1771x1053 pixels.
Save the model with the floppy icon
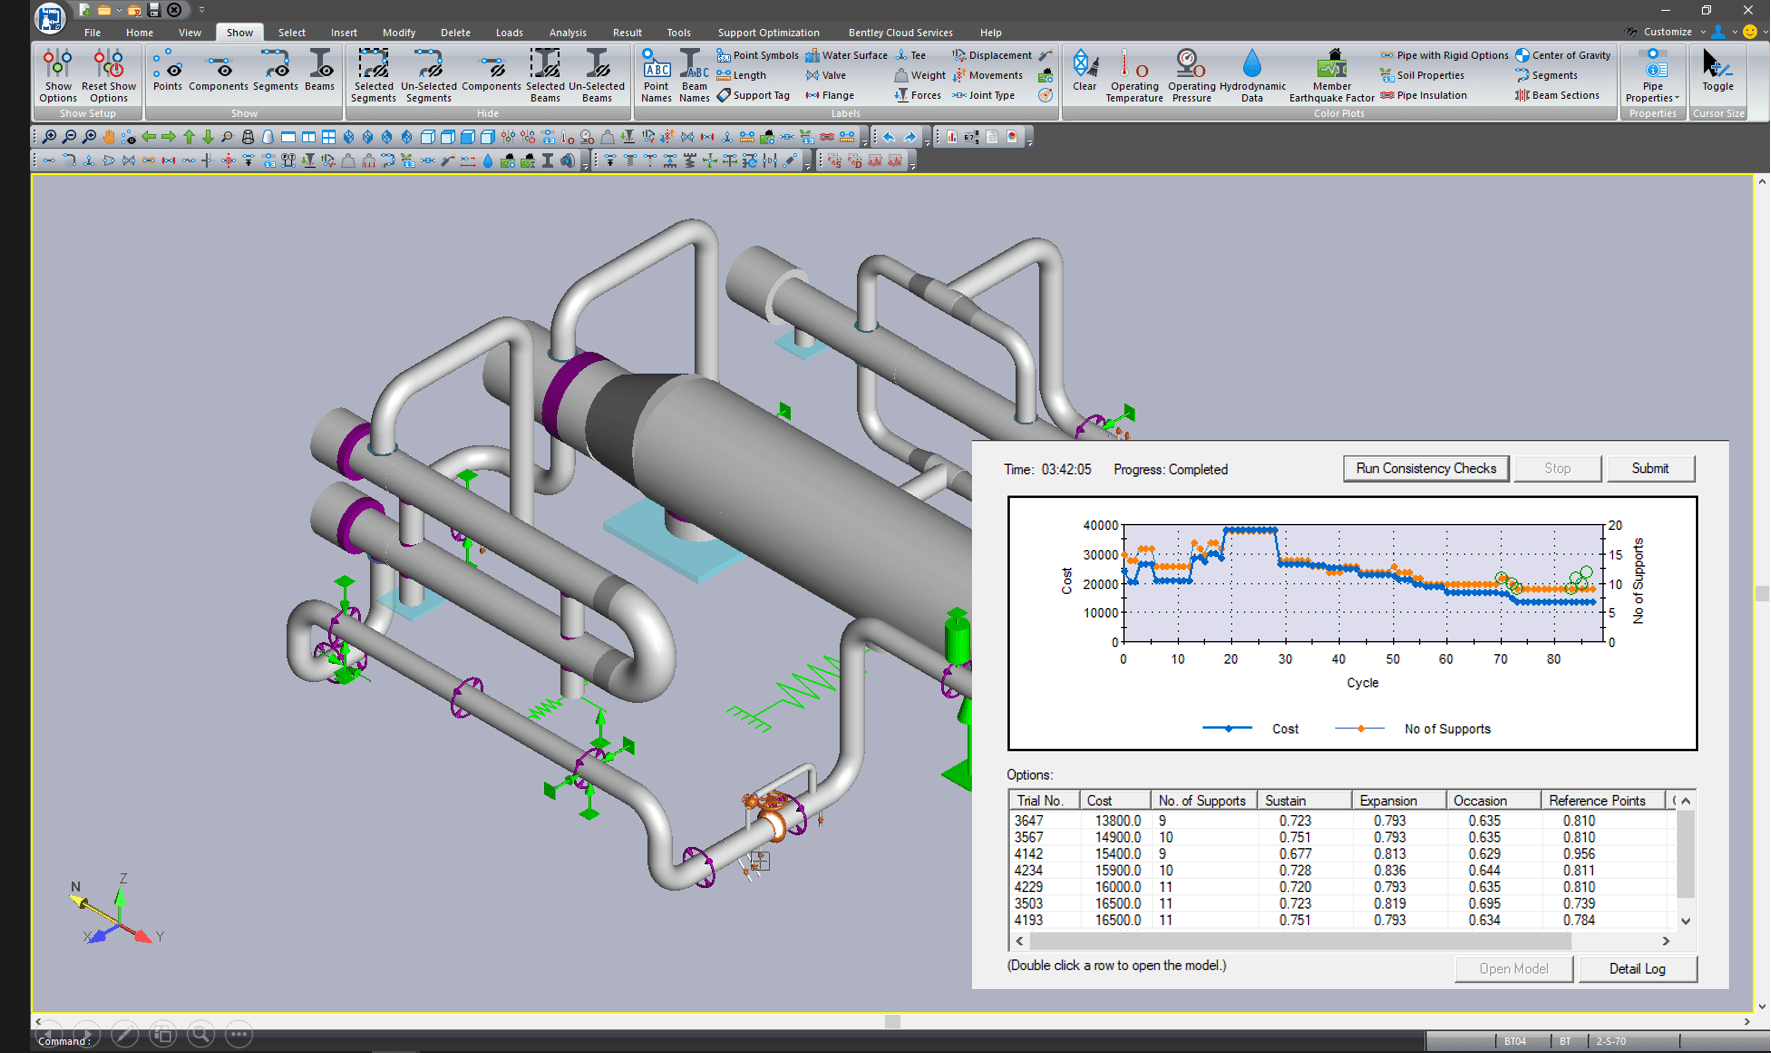154,10
